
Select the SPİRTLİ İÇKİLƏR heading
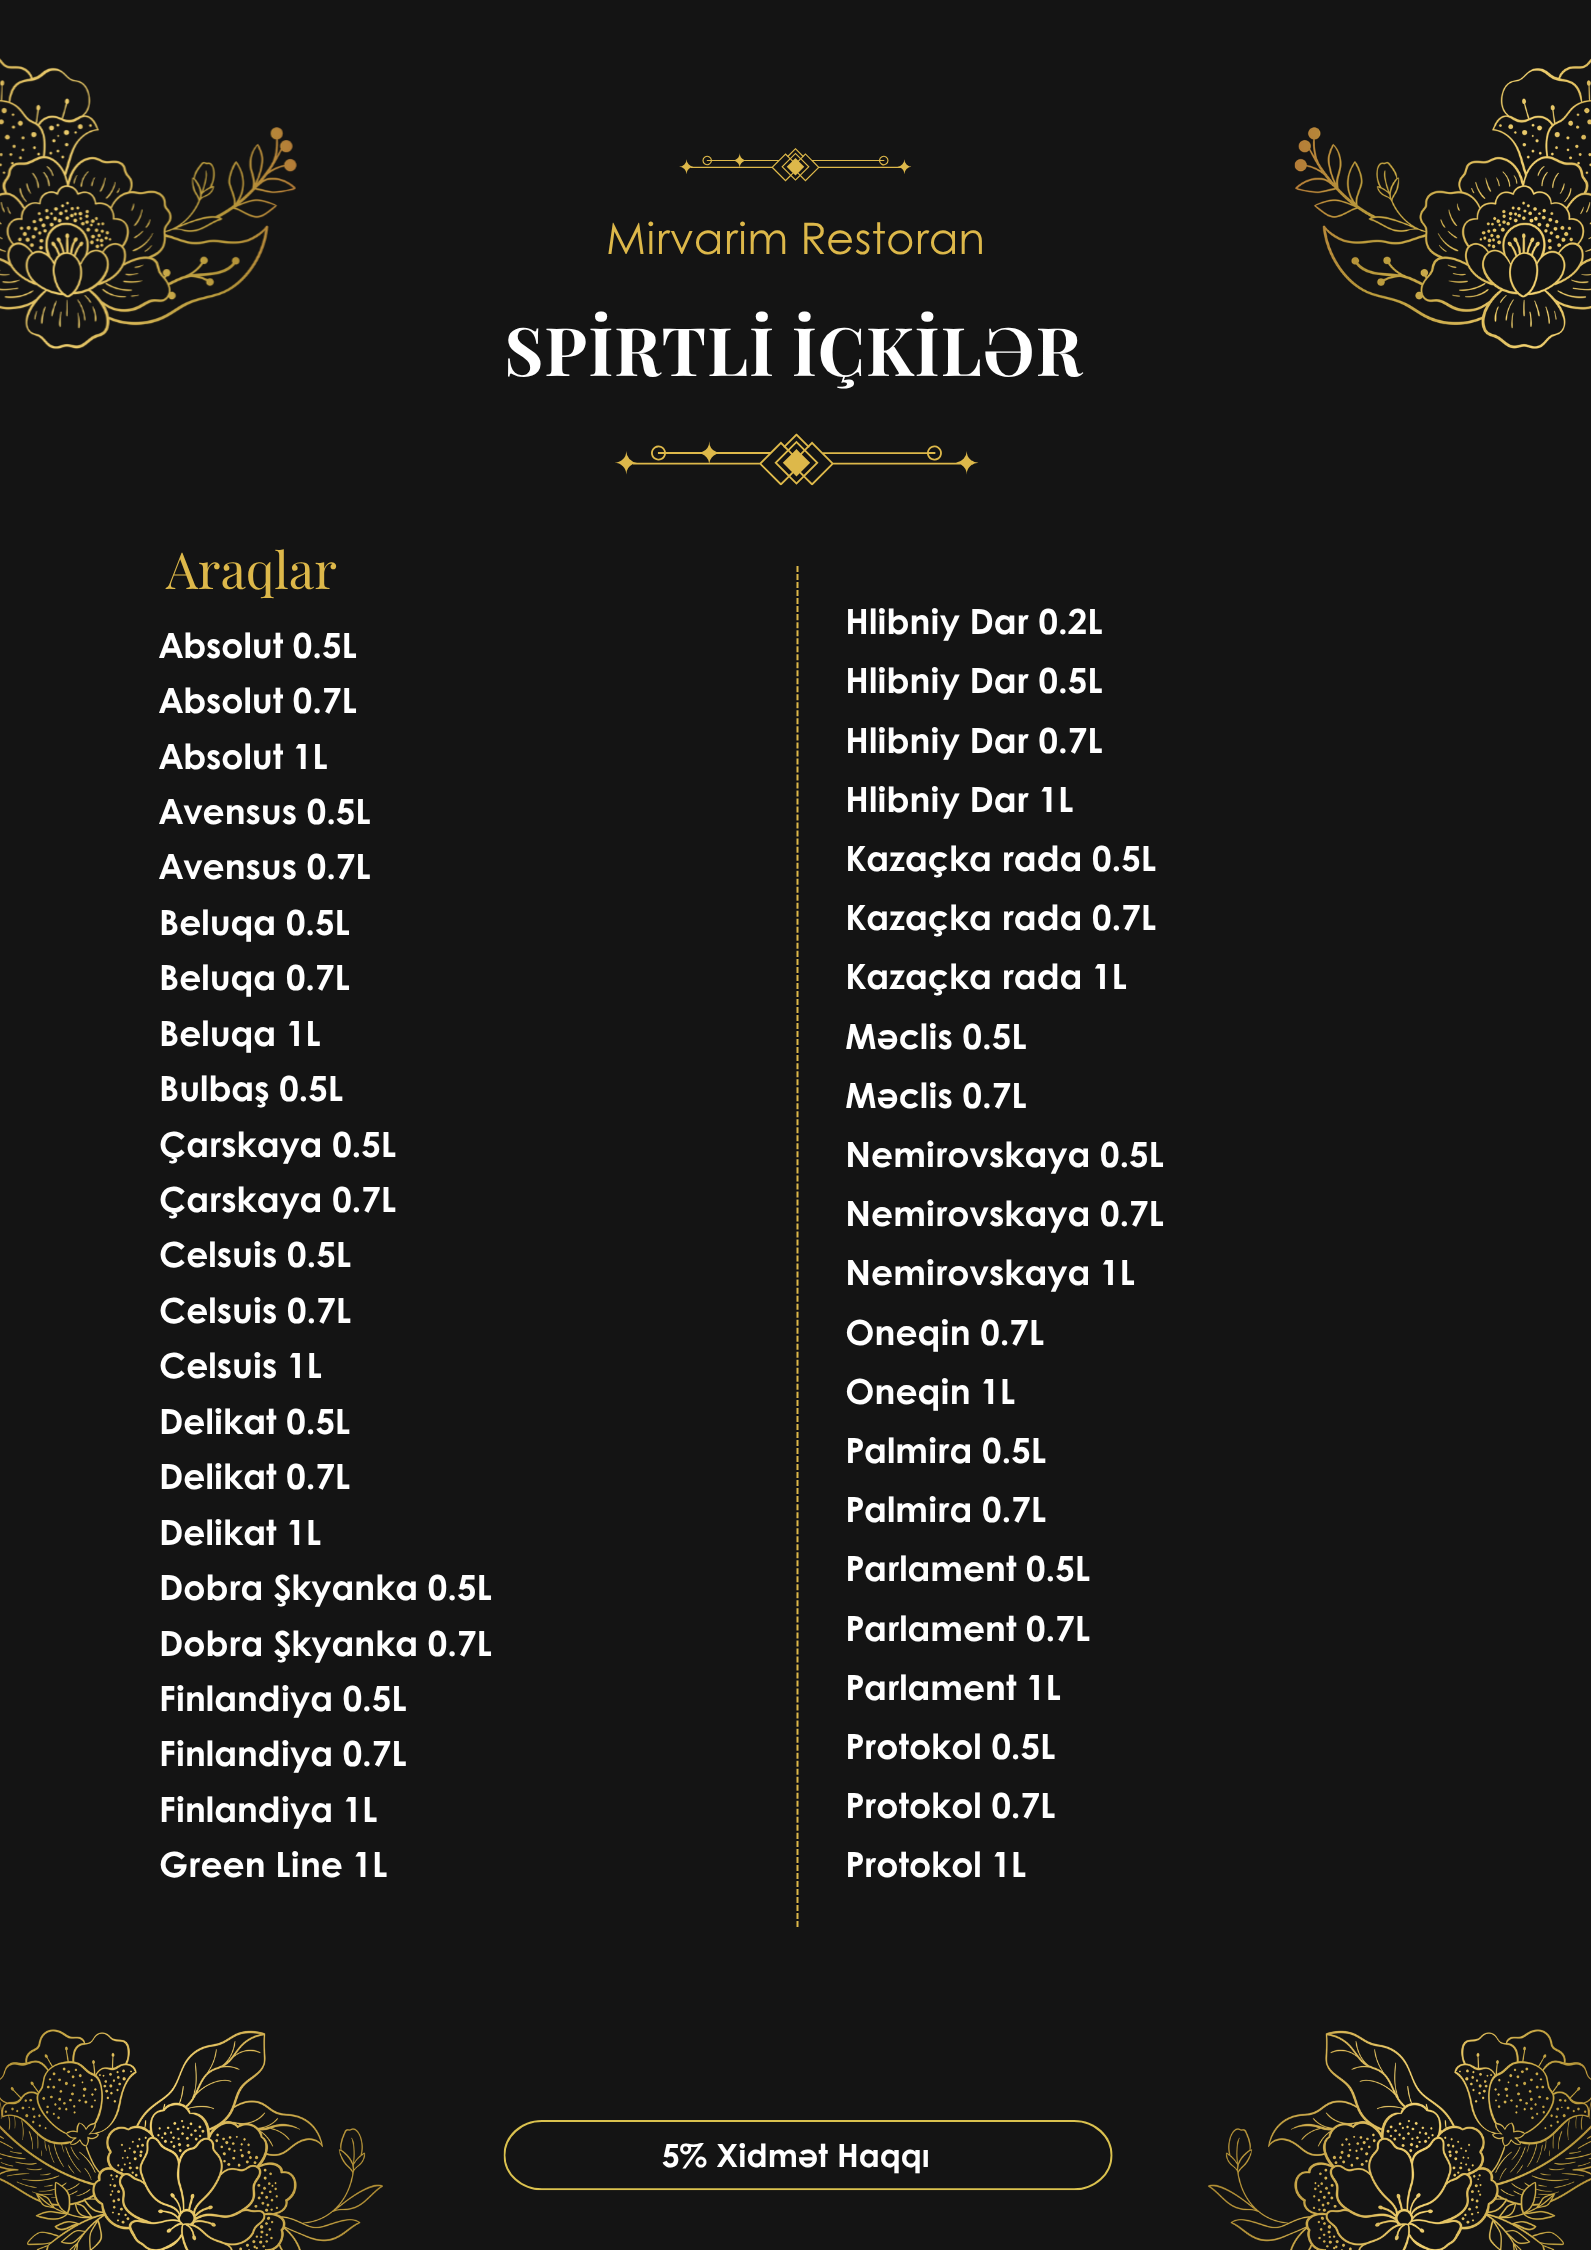(x=794, y=352)
